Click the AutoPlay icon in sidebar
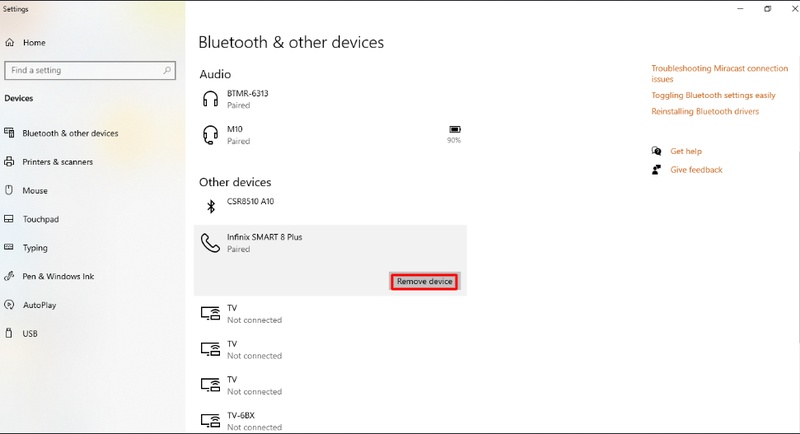The height and width of the screenshot is (434, 800). pos(9,305)
